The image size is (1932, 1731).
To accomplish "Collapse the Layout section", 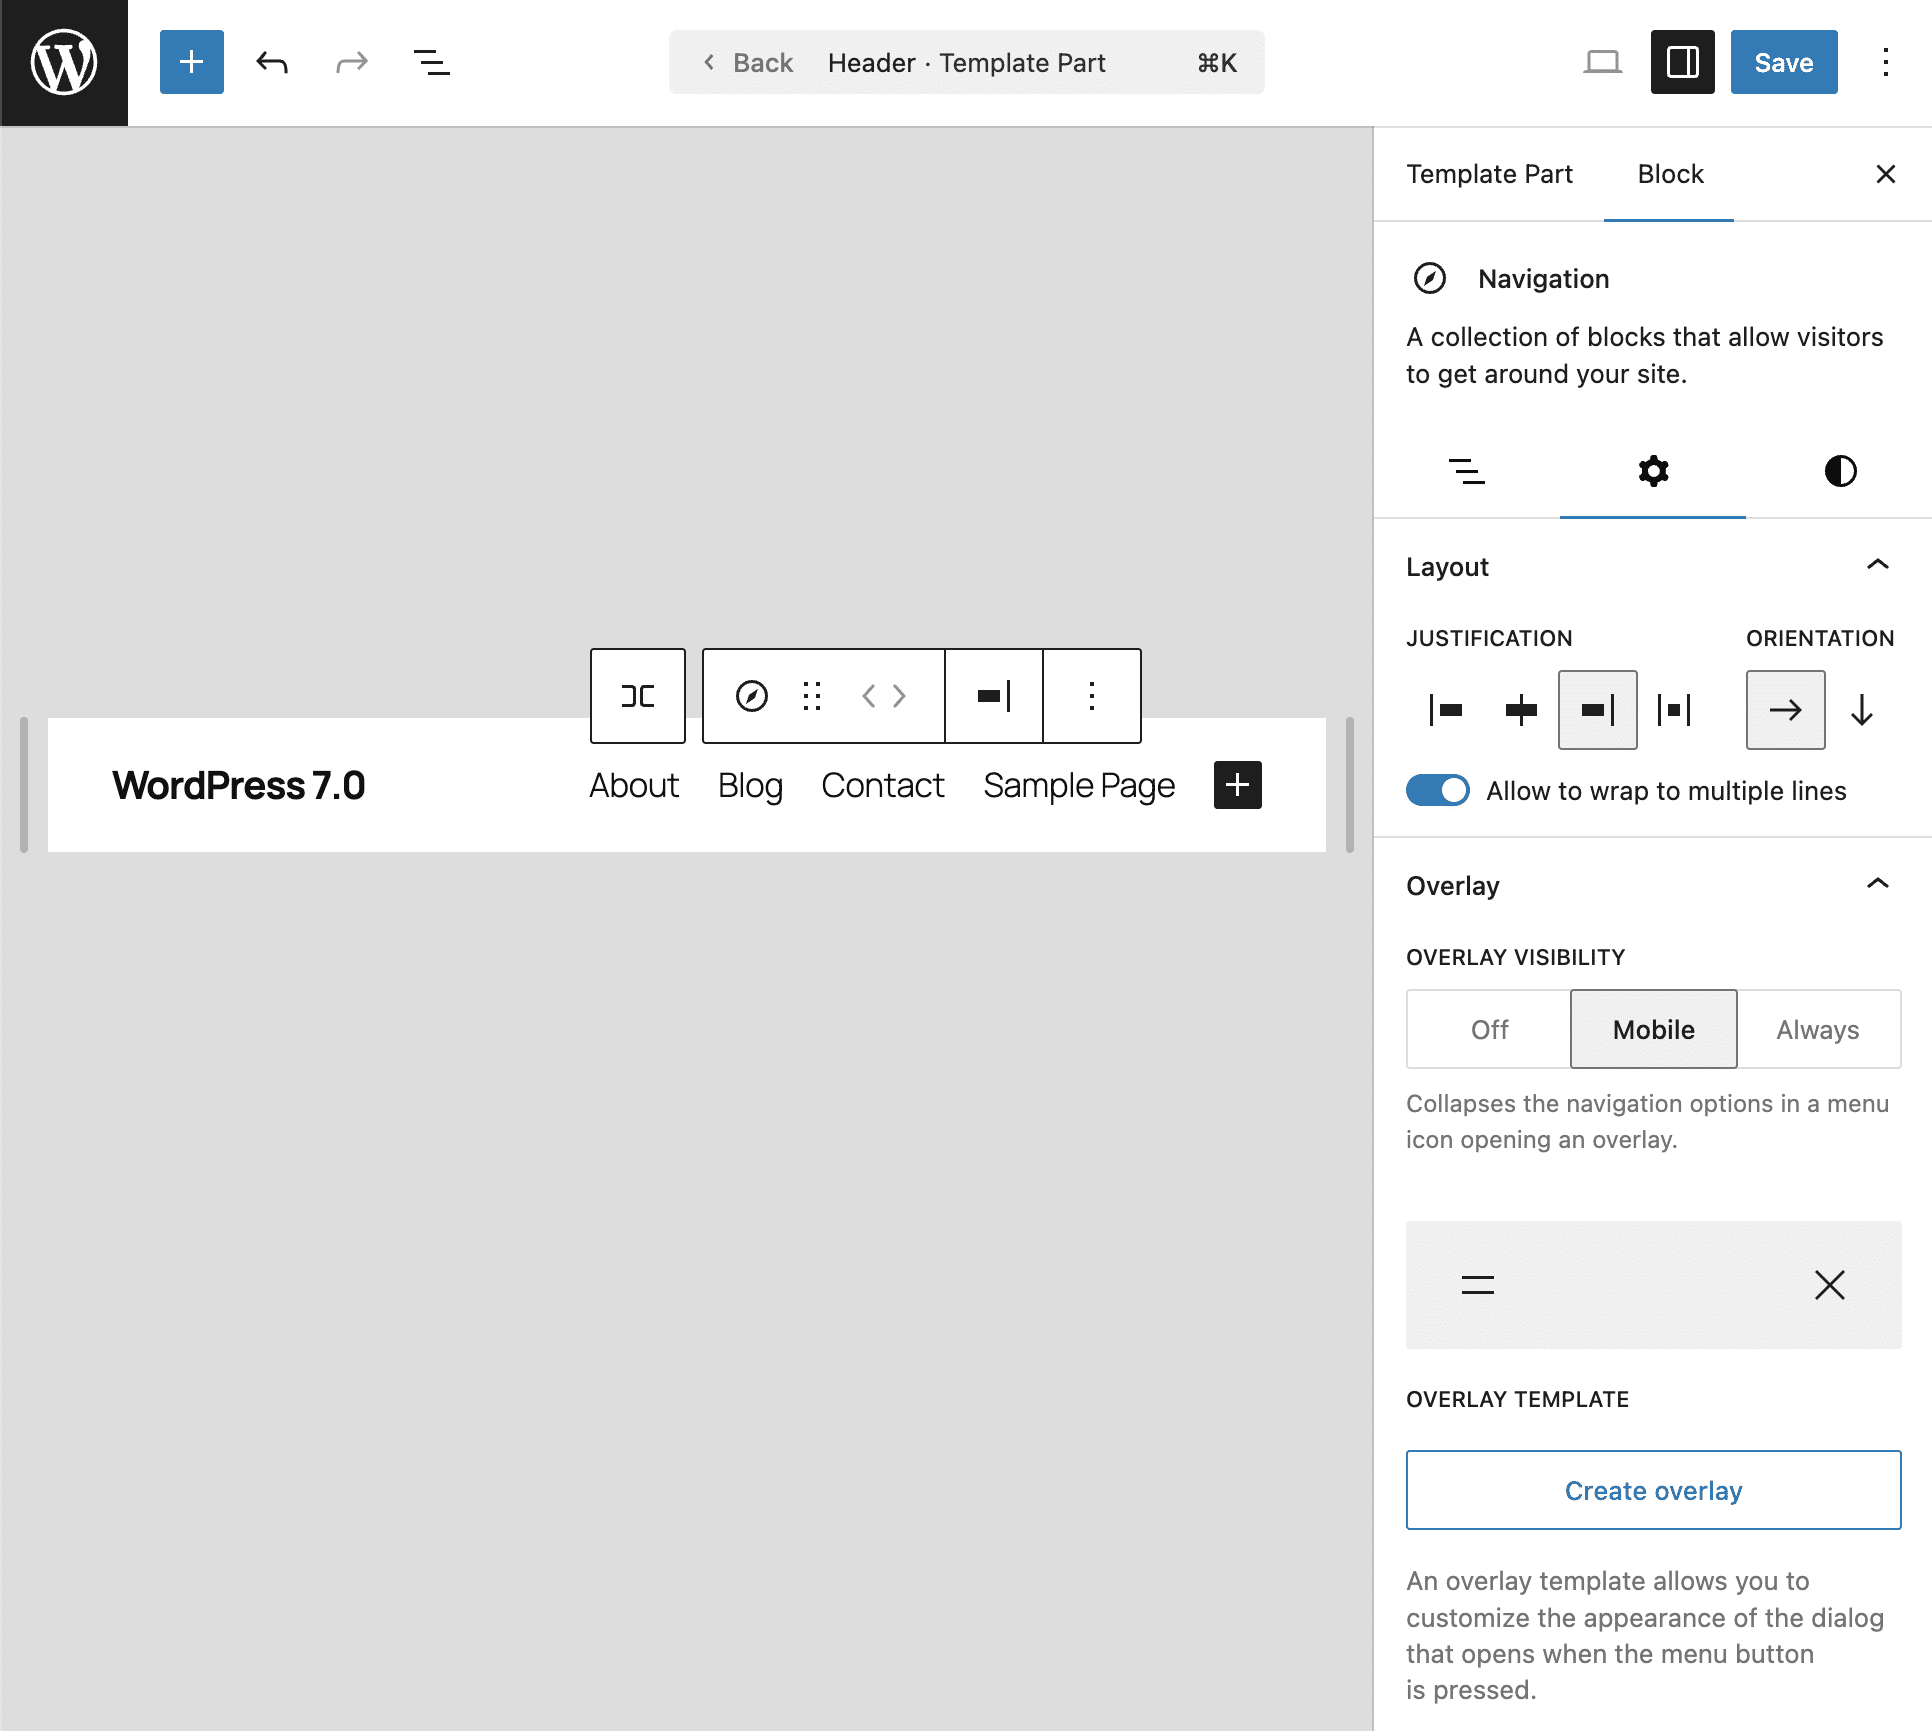I will tap(1878, 565).
